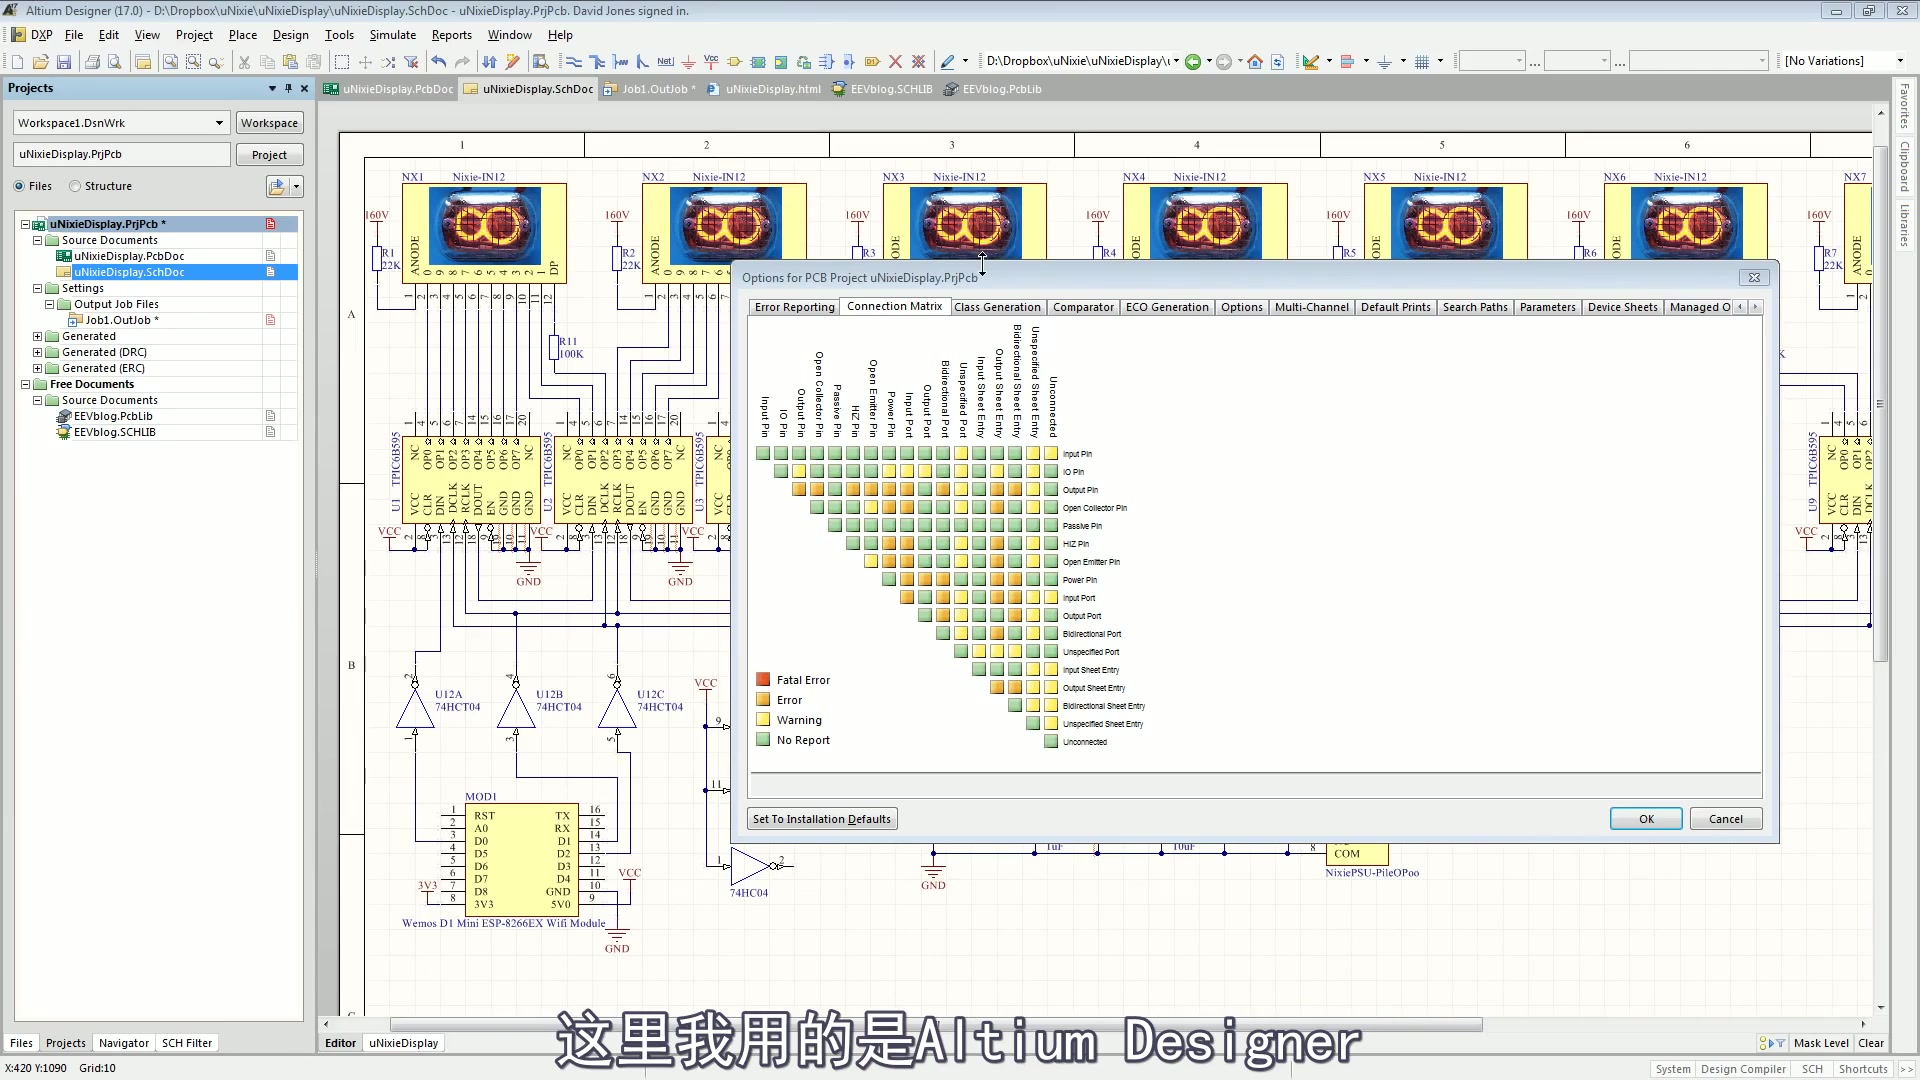Click the green Back navigation arrow
Screen dimensions: 1920x1080
coord(1193,62)
